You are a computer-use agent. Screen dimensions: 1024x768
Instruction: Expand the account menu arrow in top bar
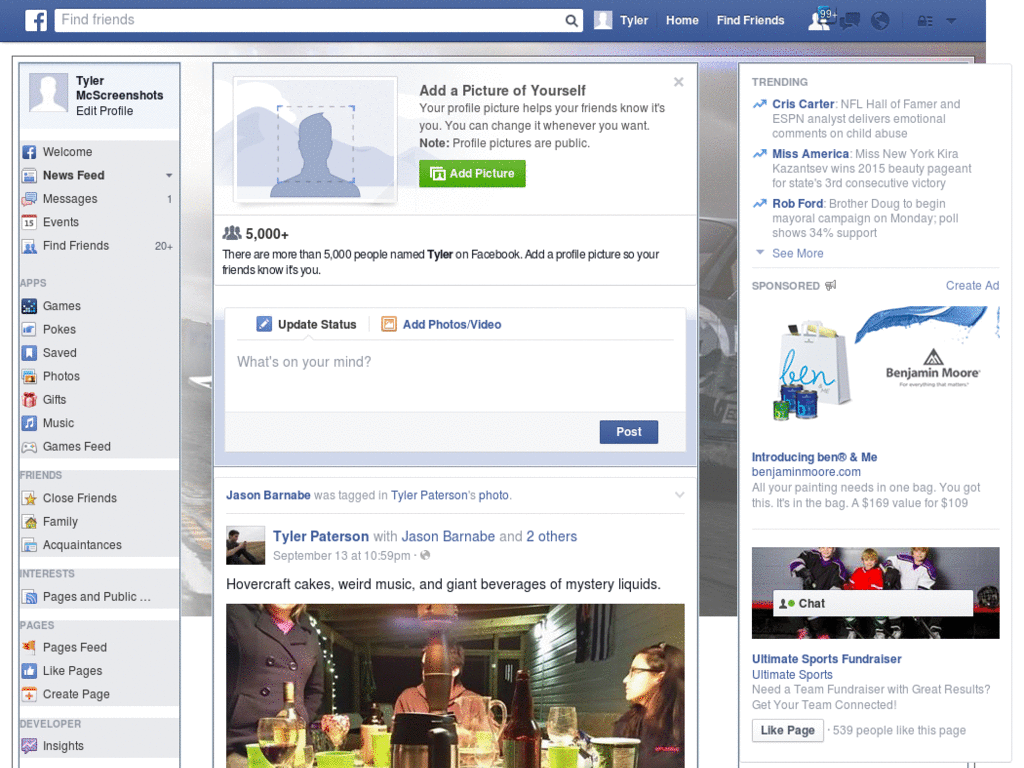click(951, 21)
